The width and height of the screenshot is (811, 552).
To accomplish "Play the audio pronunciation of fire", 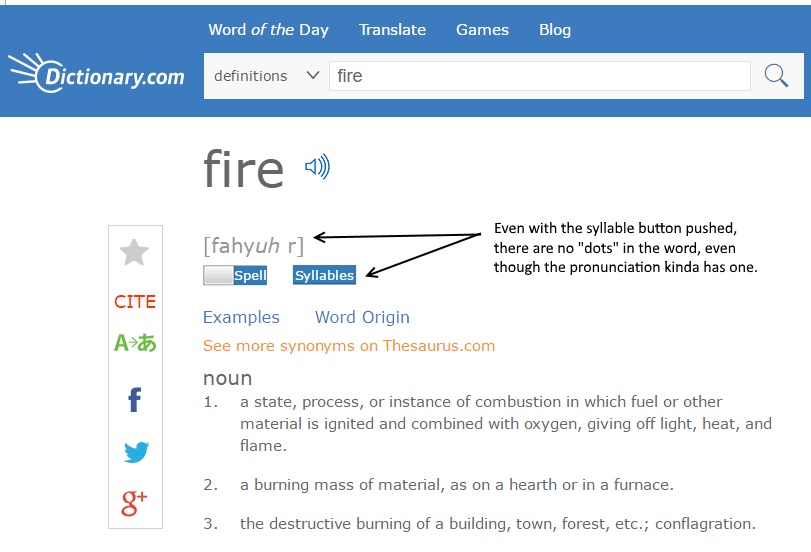I will 317,167.
